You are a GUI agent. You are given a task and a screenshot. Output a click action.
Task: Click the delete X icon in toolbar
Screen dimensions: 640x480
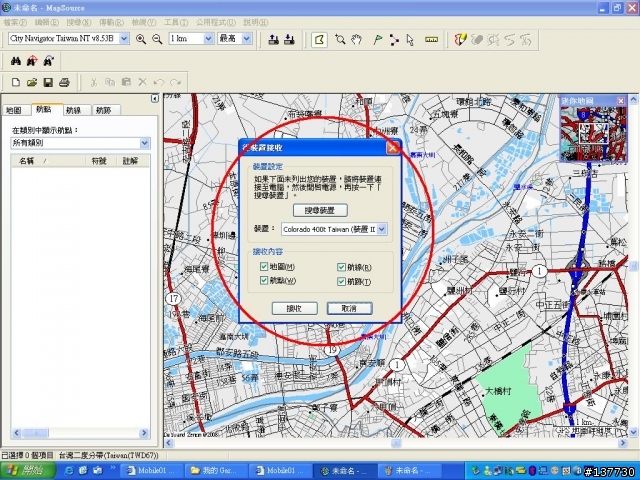click(x=142, y=82)
